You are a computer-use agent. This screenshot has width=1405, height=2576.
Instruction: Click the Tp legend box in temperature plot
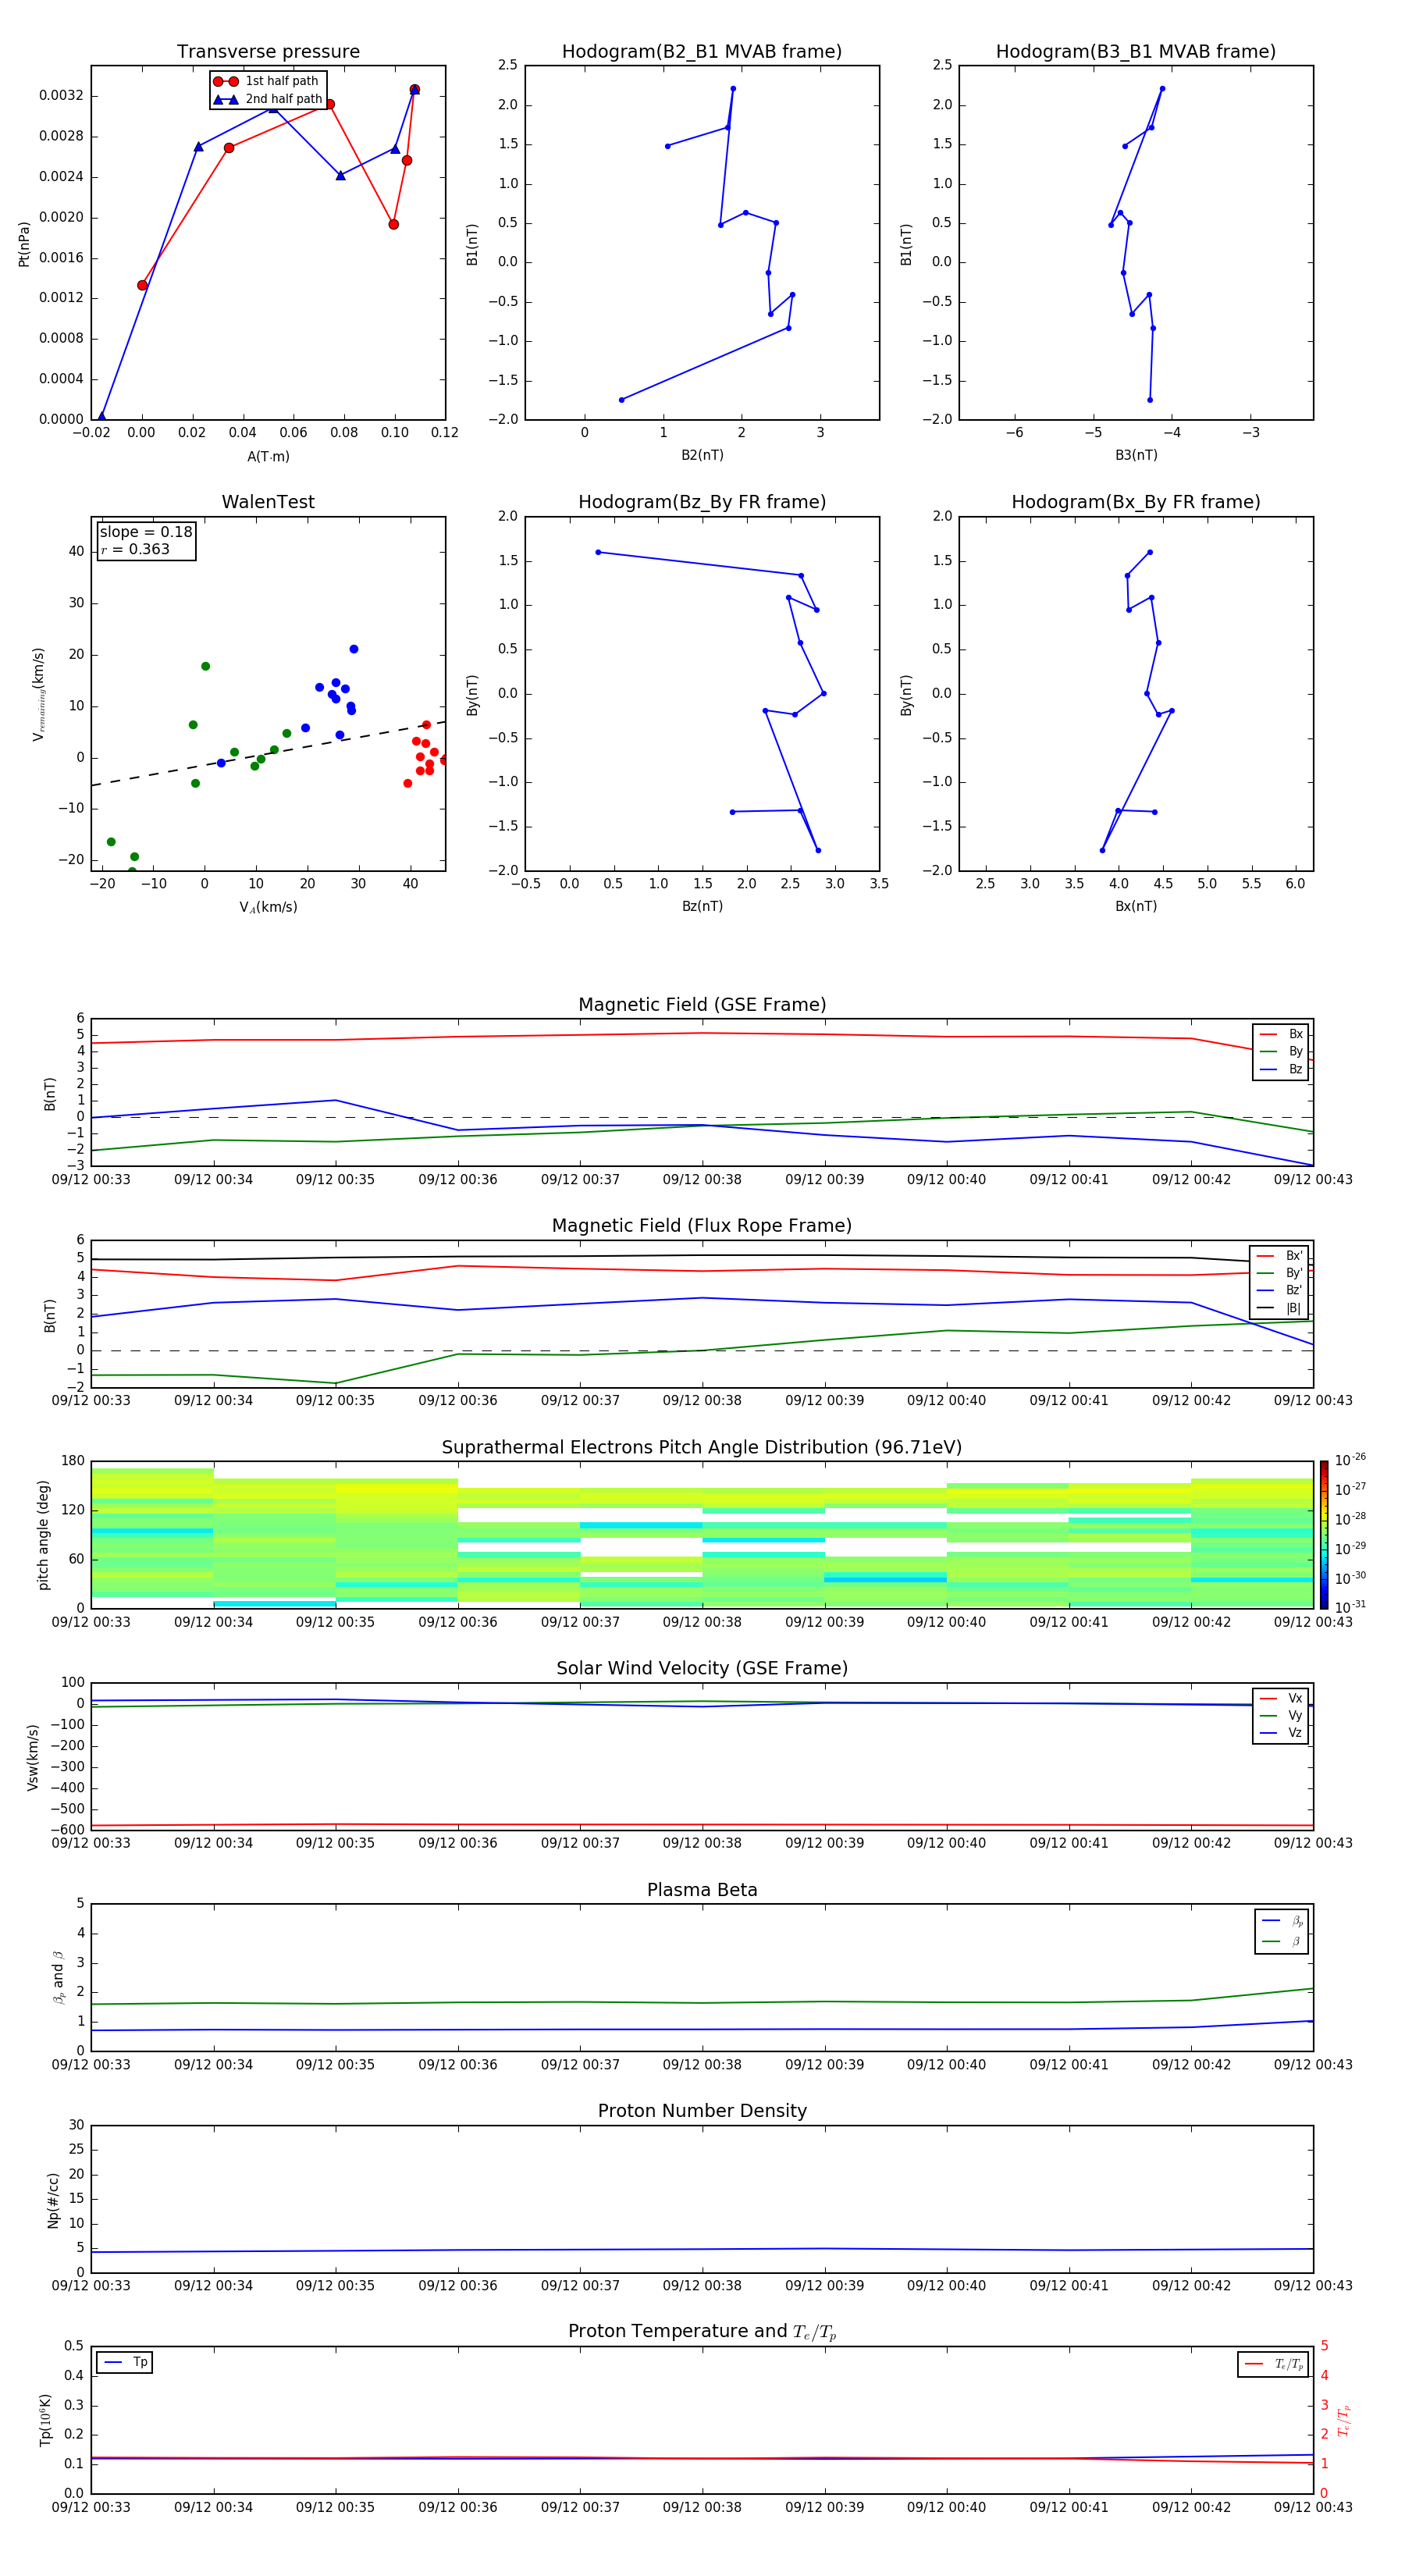click(x=124, y=2362)
